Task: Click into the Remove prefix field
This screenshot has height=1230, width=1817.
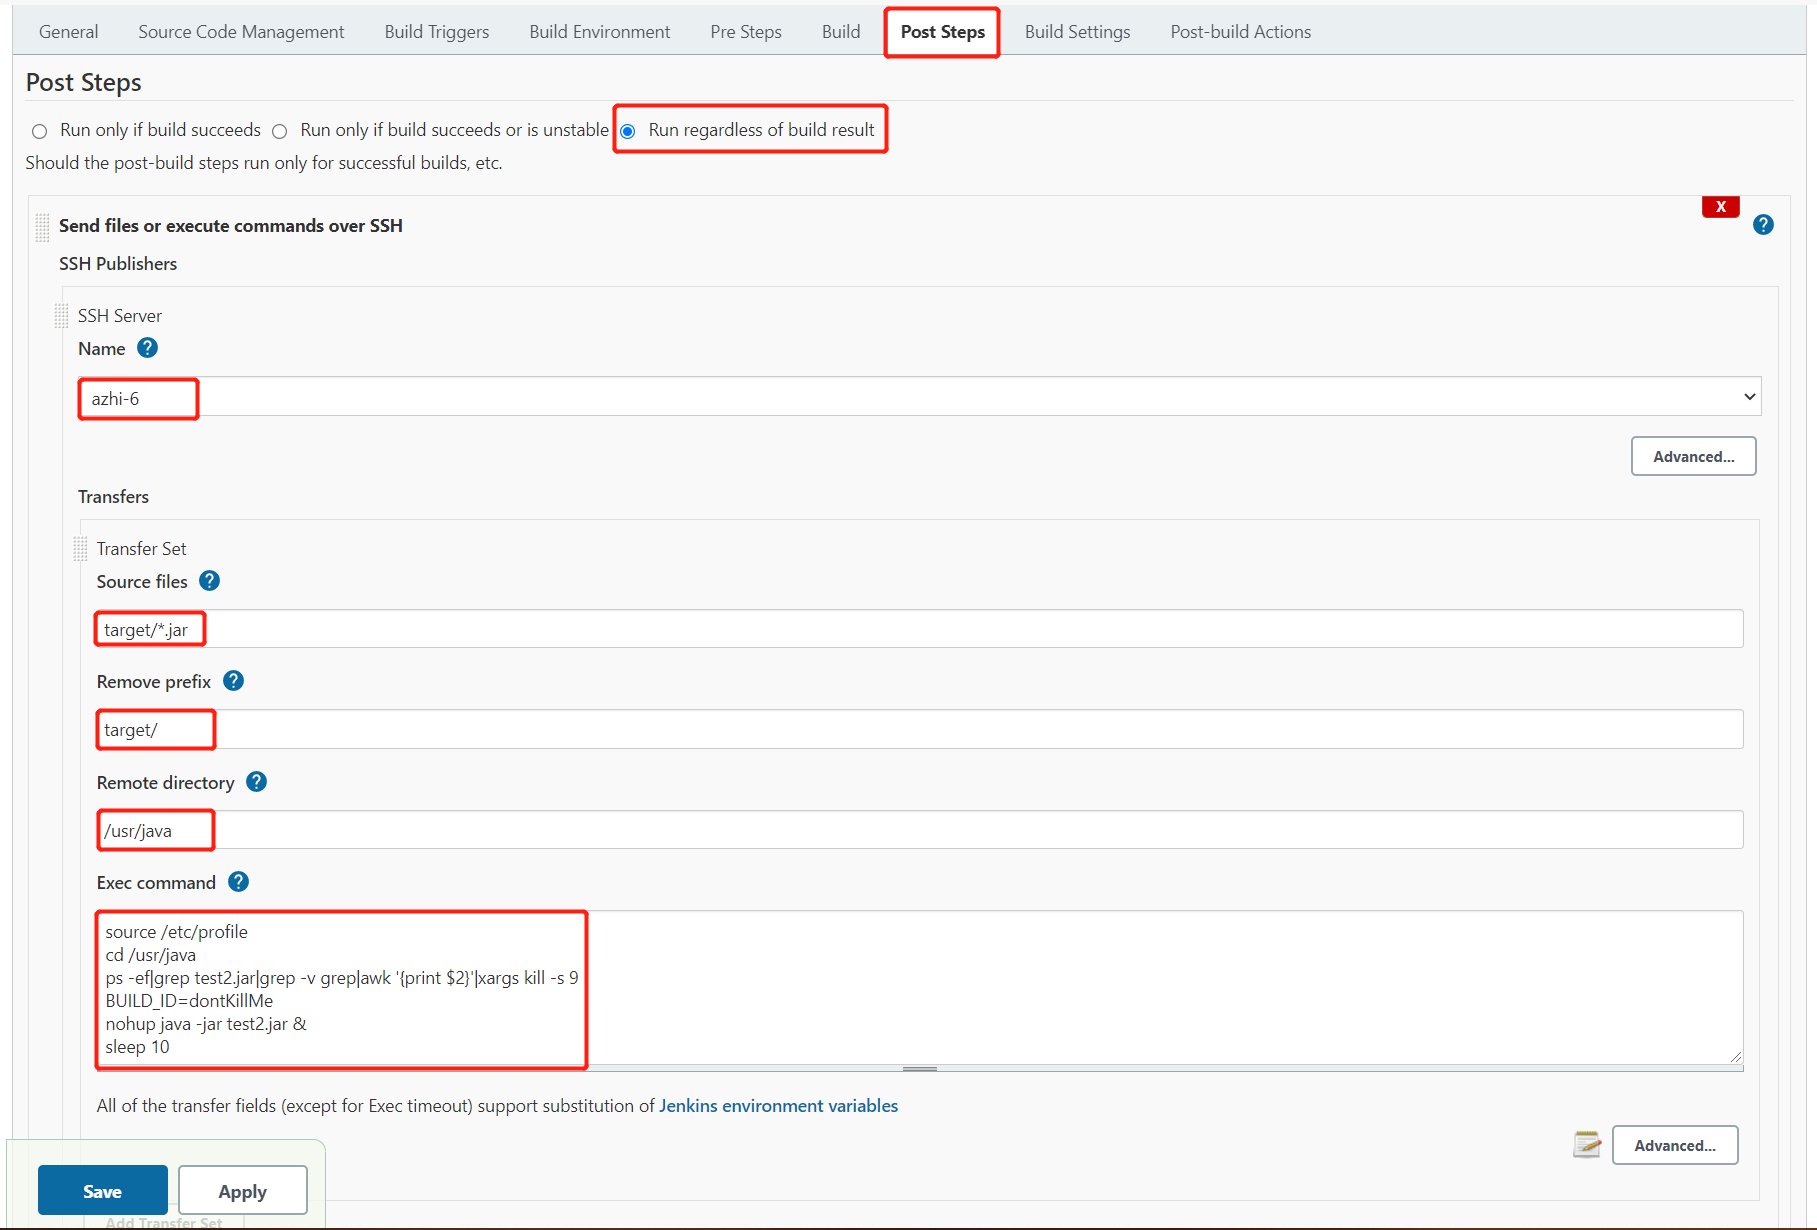Action: [x=919, y=729]
